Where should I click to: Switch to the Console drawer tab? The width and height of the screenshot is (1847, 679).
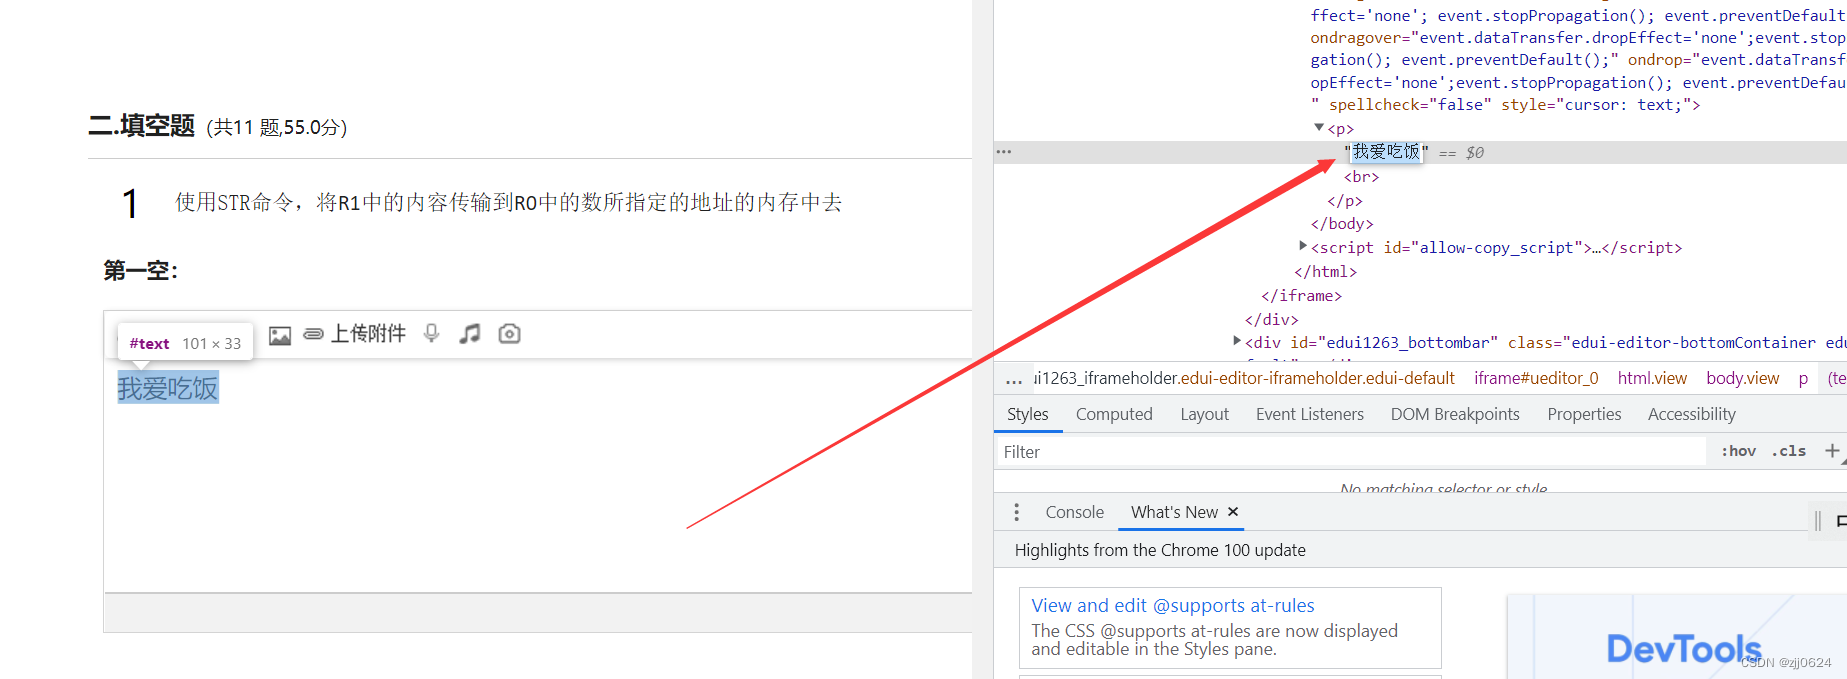(x=1074, y=512)
